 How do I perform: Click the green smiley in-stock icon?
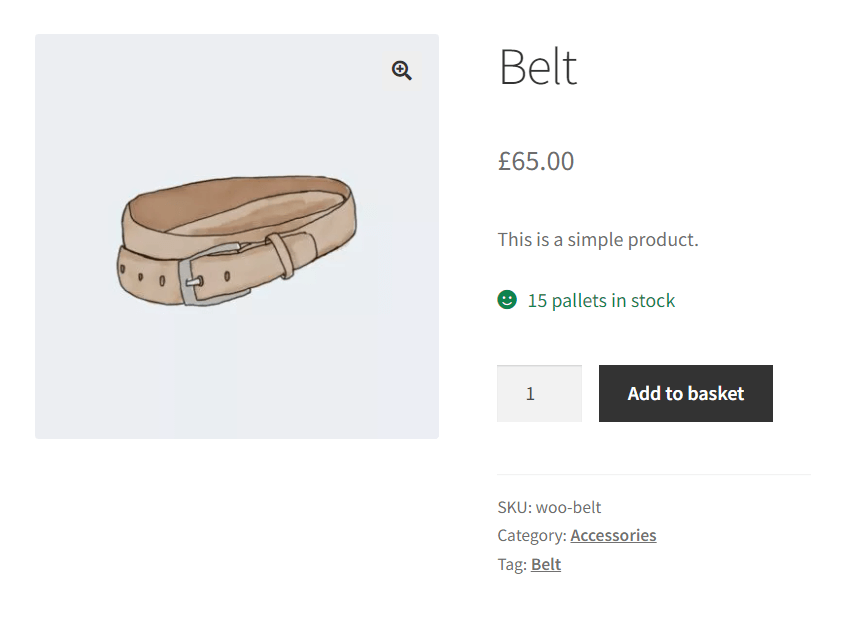click(507, 300)
